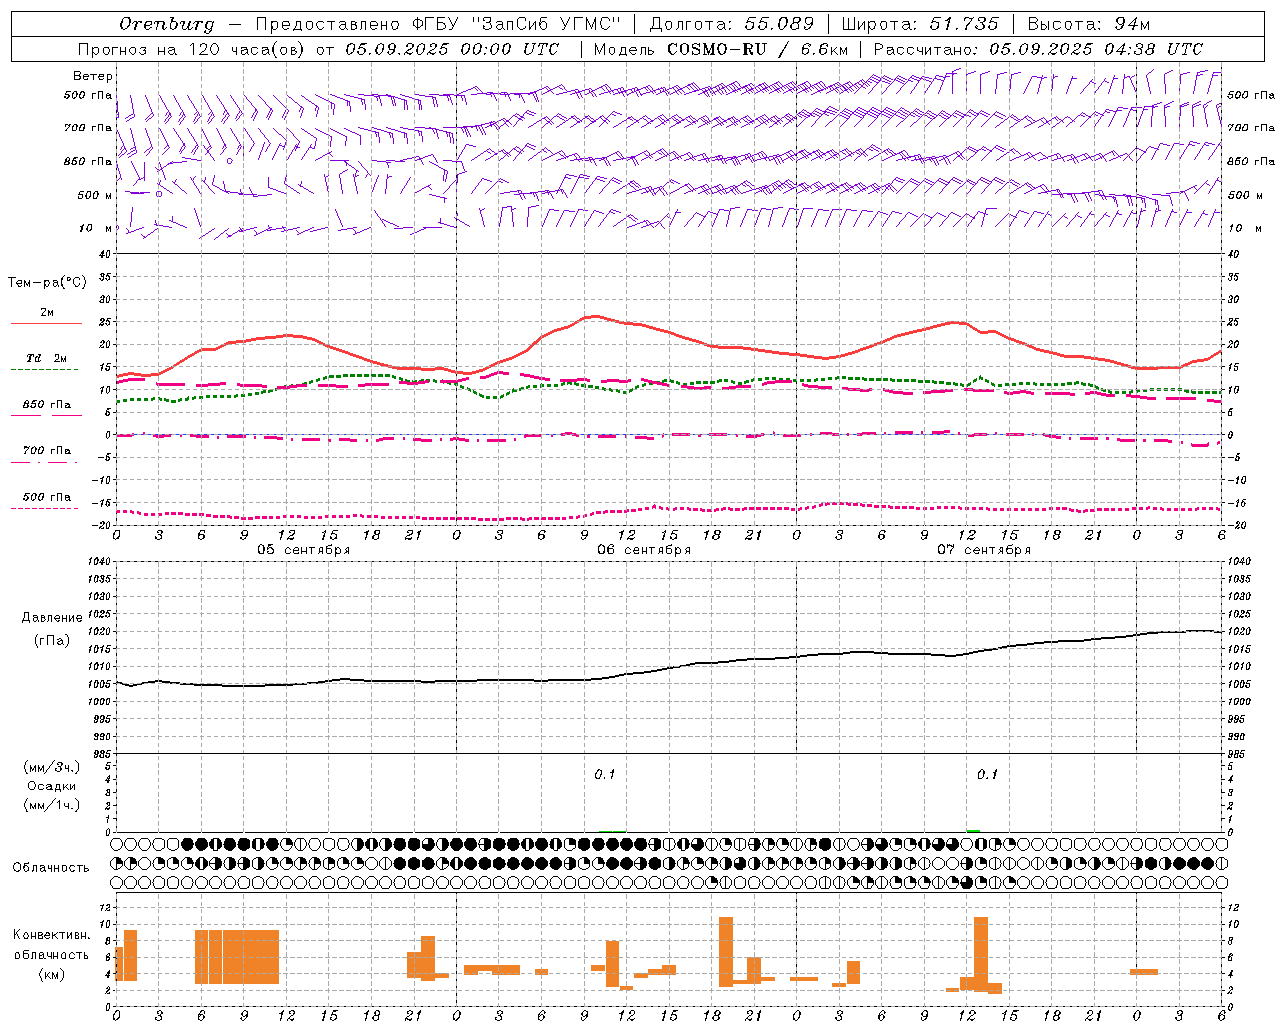Click the 'Конвективн.' convective cloud label
Image resolution: width=1280 pixels, height=1024 pixels.
[52, 935]
